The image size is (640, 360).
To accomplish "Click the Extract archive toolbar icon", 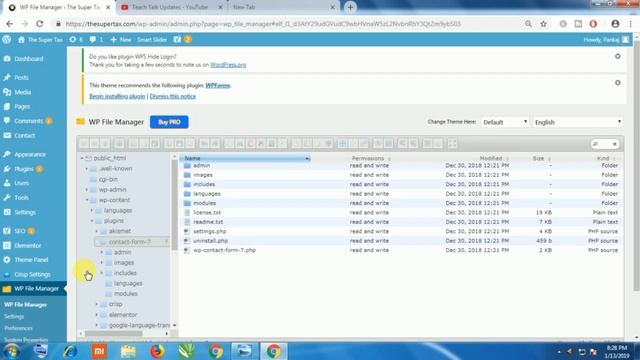I will (x=402, y=144).
